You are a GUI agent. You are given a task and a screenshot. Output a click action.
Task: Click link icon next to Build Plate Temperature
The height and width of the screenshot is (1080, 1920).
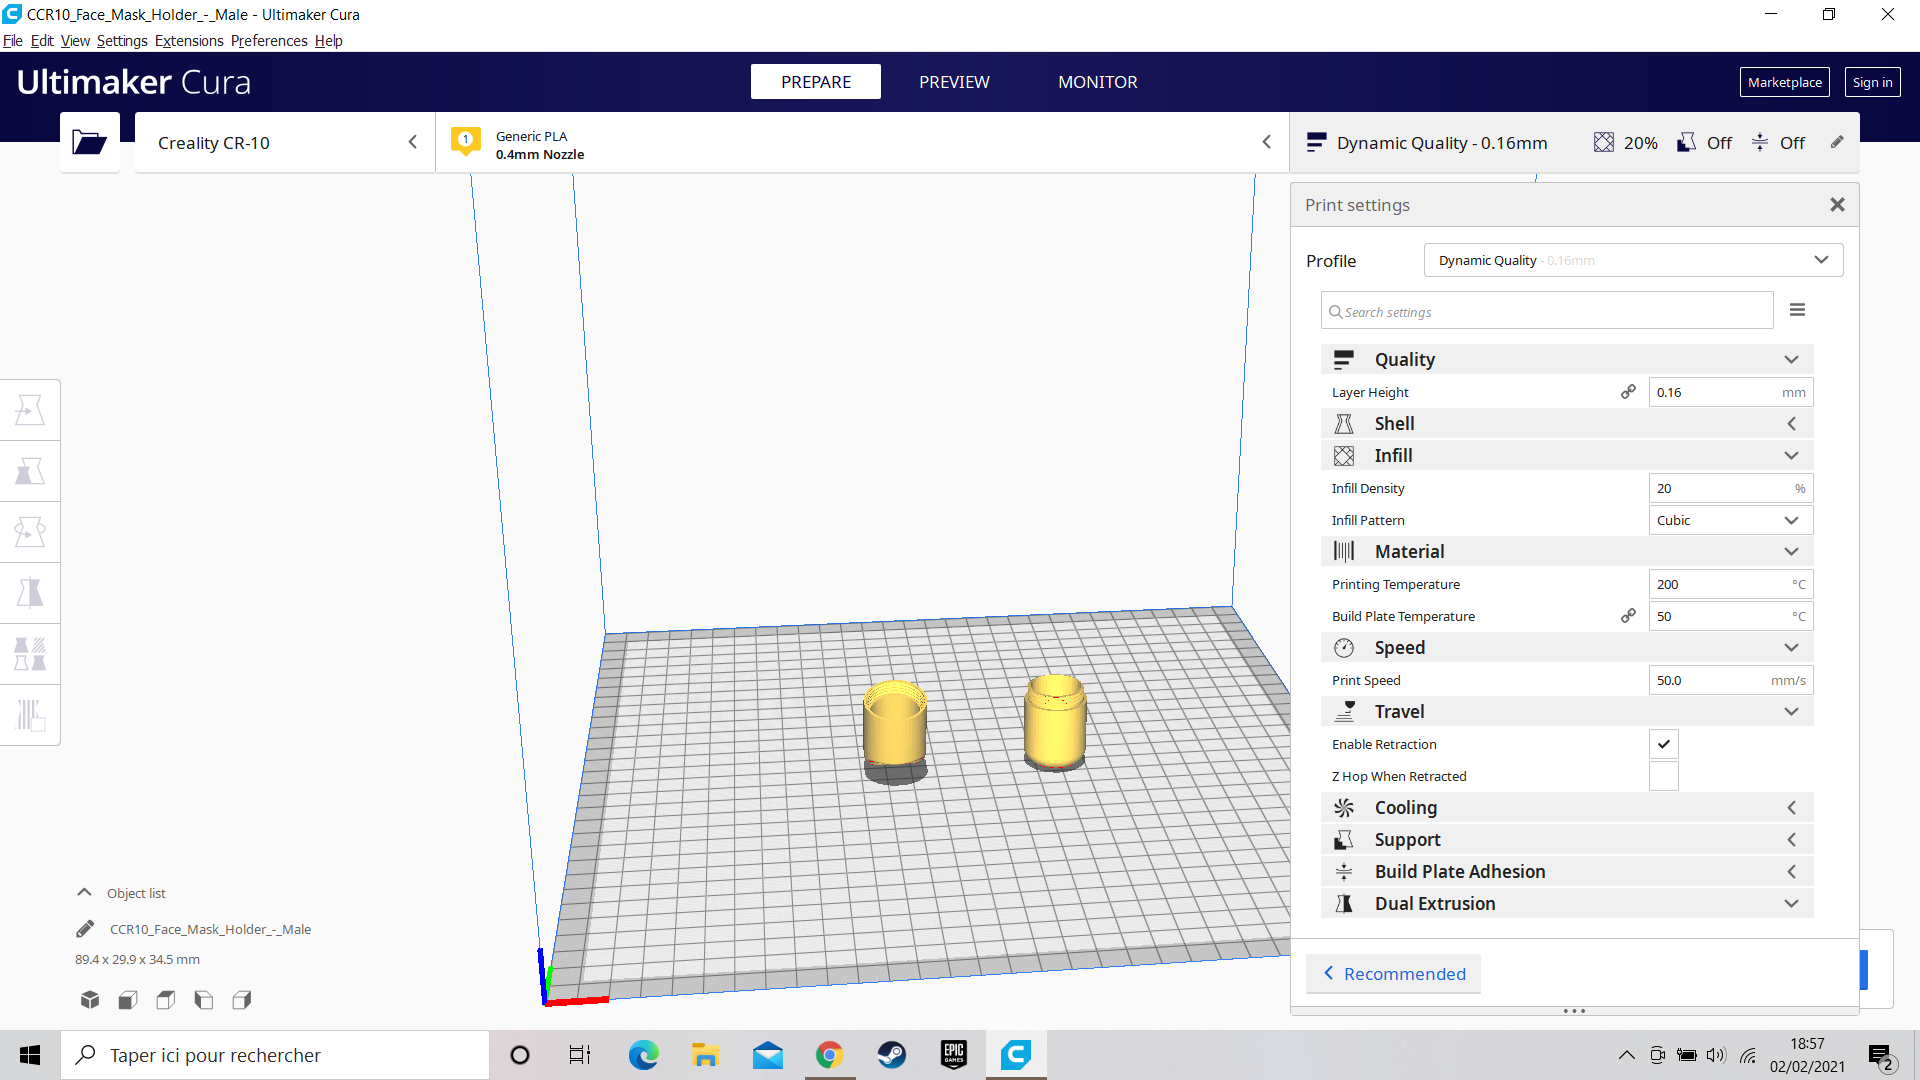click(x=1629, y=616)
